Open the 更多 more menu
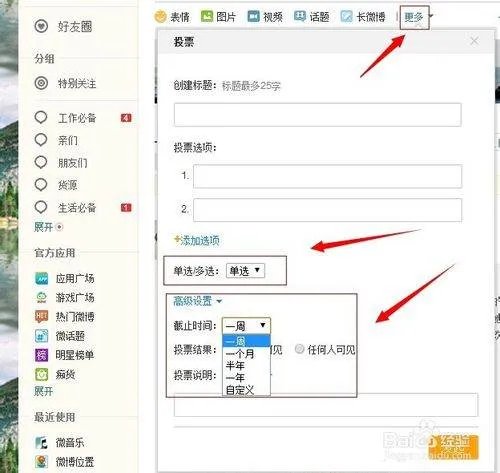500x473 pixels. [x=414, y=17]
